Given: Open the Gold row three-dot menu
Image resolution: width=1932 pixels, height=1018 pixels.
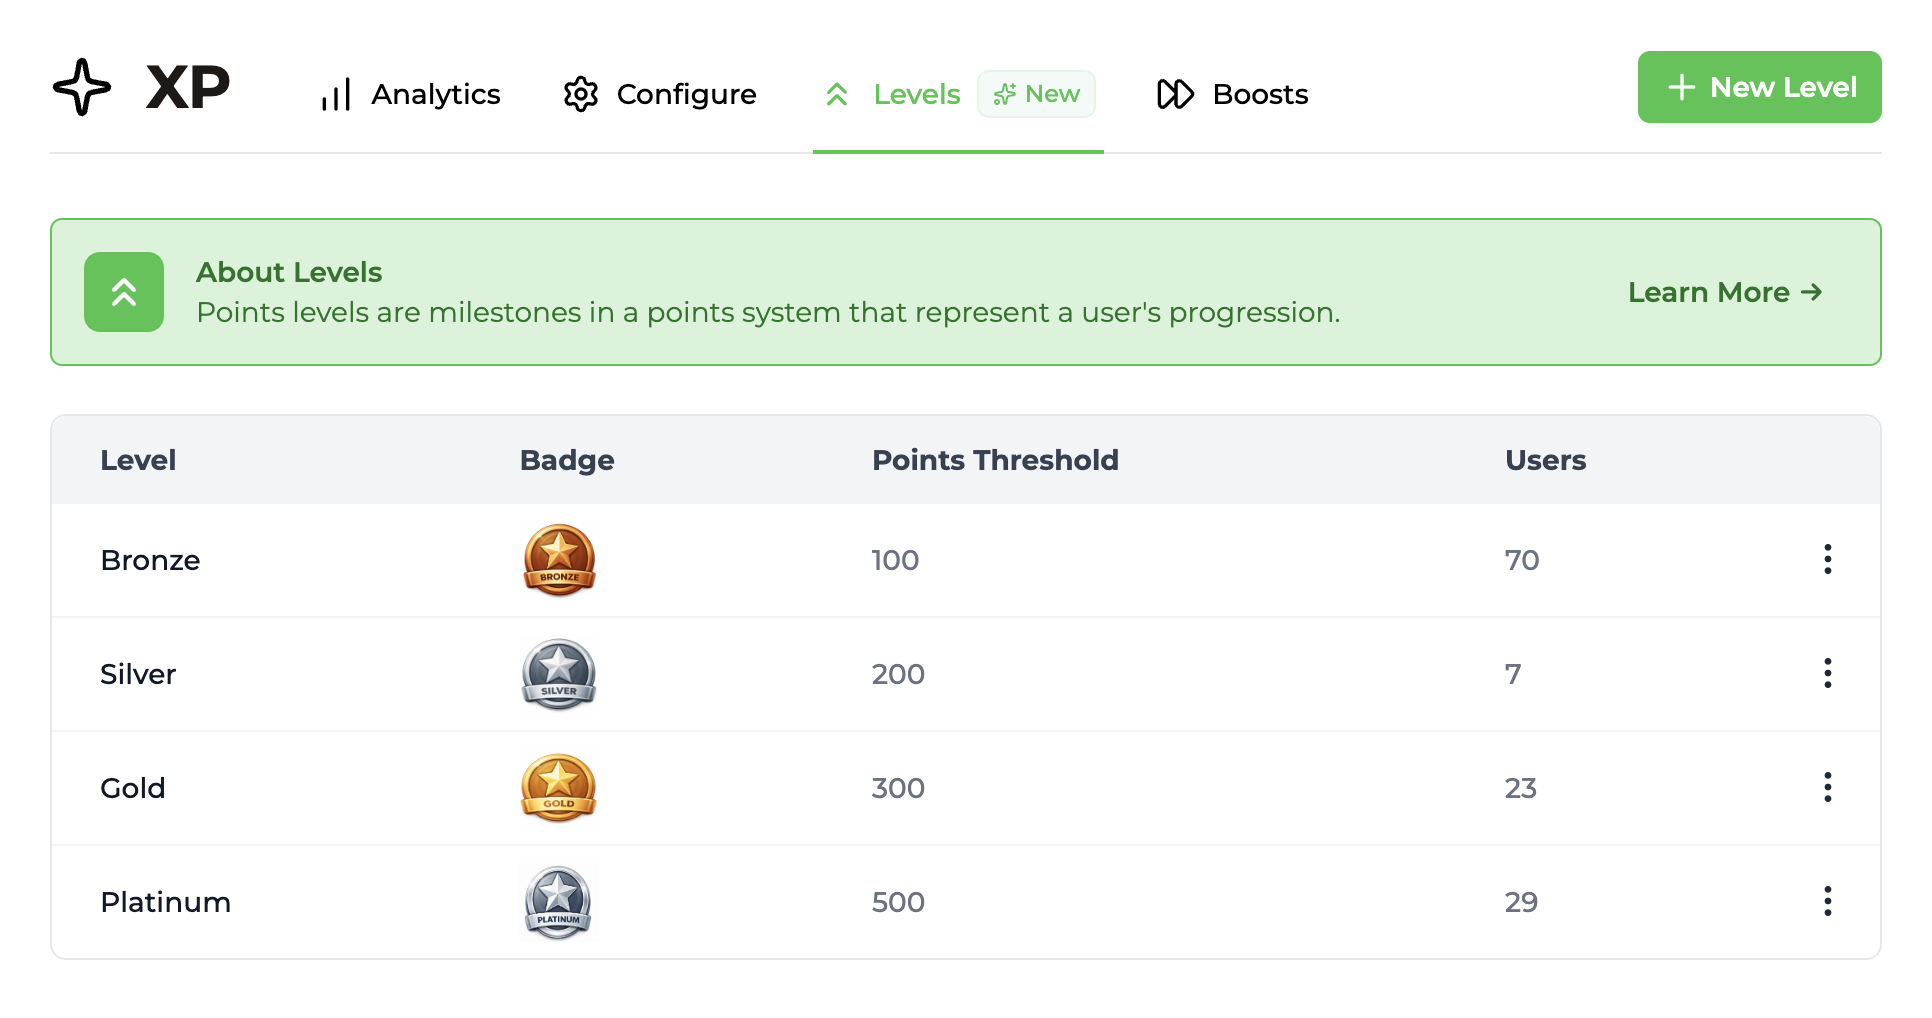Looking at the screenshot, I should click(x=1827, y=788).
